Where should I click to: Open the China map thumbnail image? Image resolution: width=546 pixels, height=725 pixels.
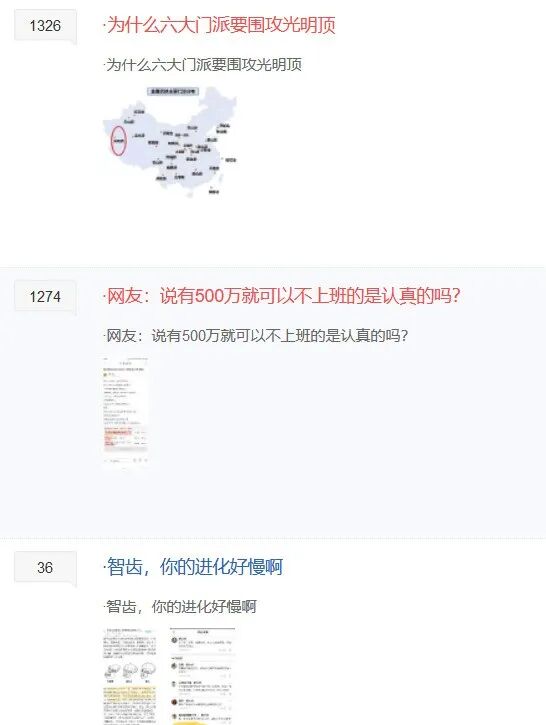click(x=170, y=141)
